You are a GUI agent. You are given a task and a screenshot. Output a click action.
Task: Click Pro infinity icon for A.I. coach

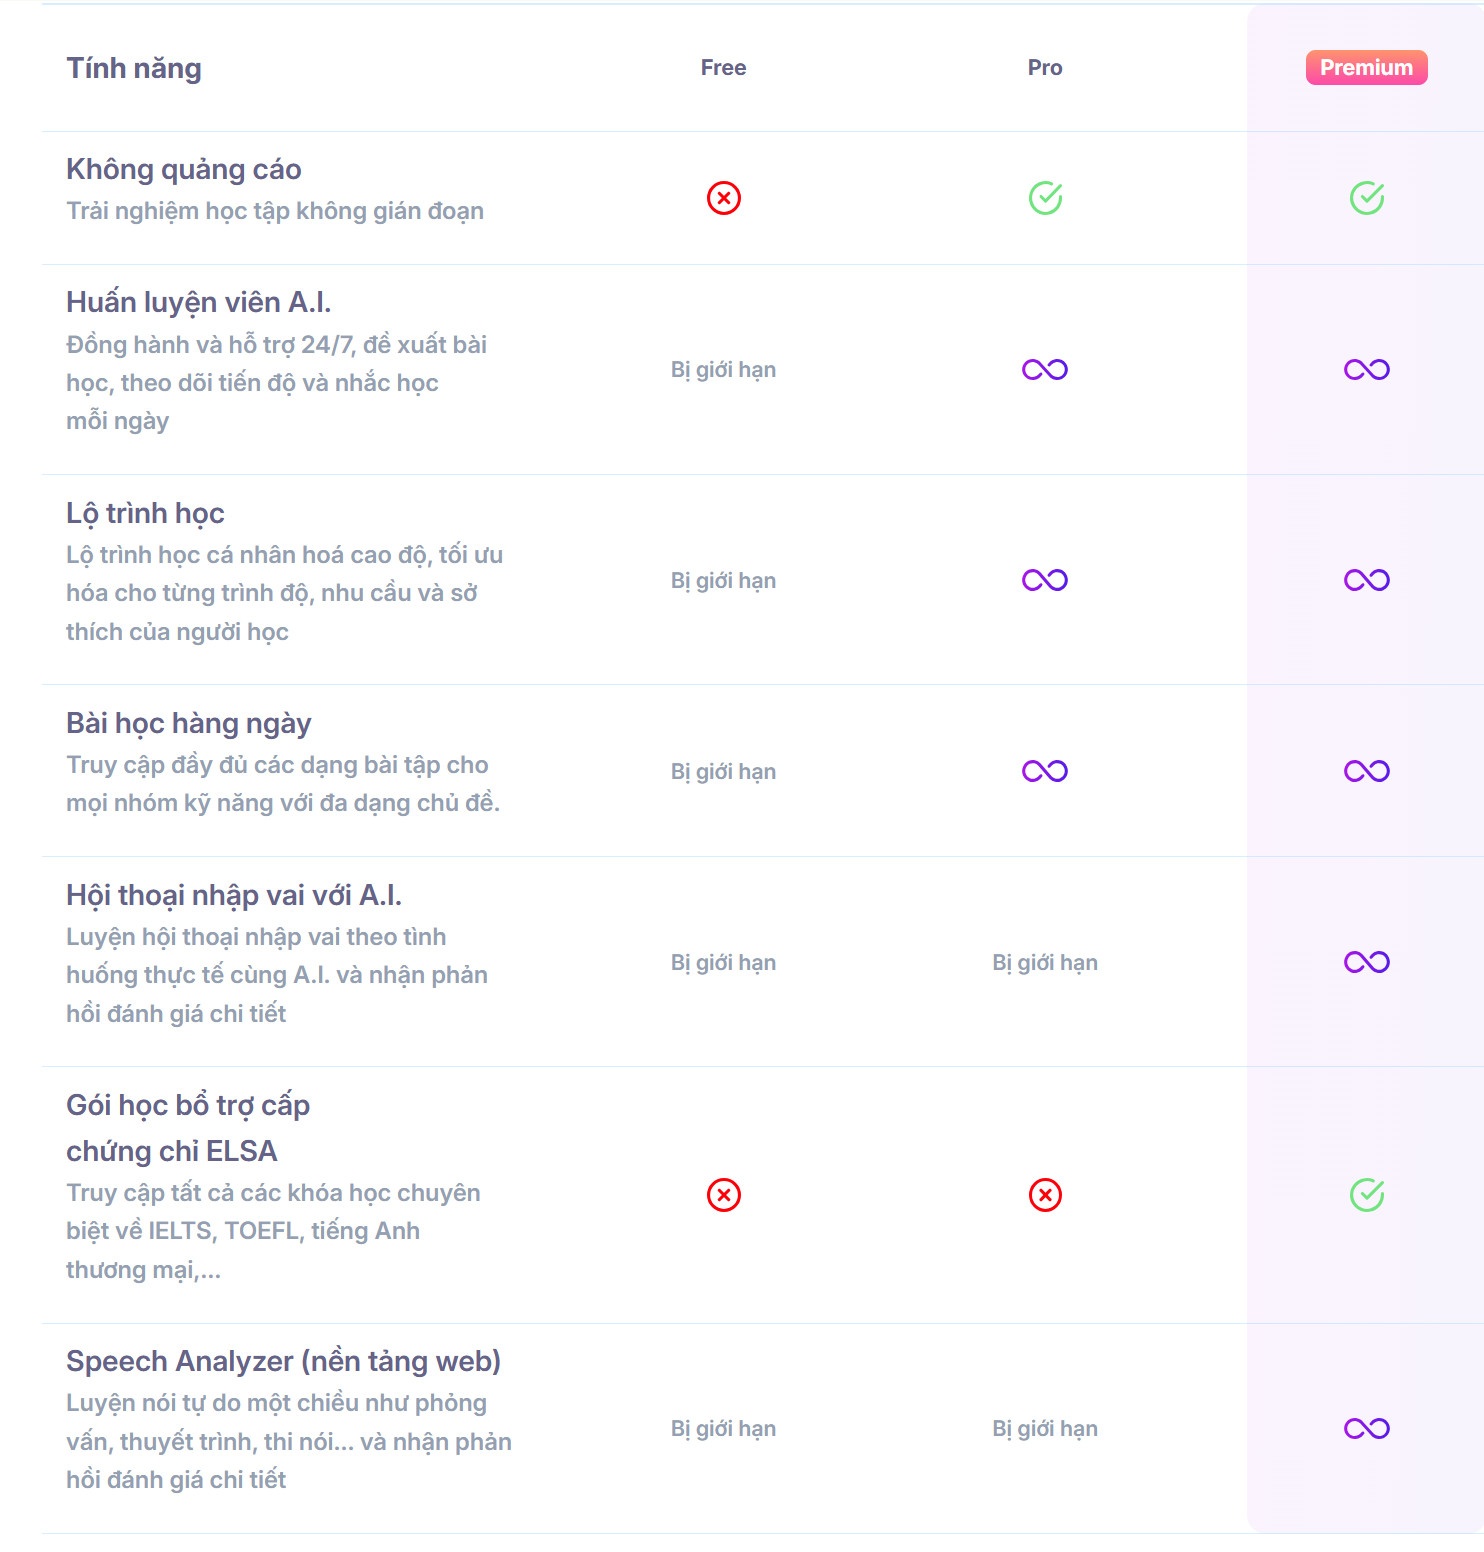point(1045,370)
